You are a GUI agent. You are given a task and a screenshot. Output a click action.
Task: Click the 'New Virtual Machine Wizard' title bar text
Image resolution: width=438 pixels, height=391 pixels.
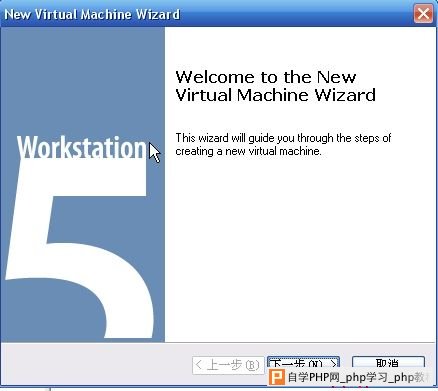(x=92, y=14)
